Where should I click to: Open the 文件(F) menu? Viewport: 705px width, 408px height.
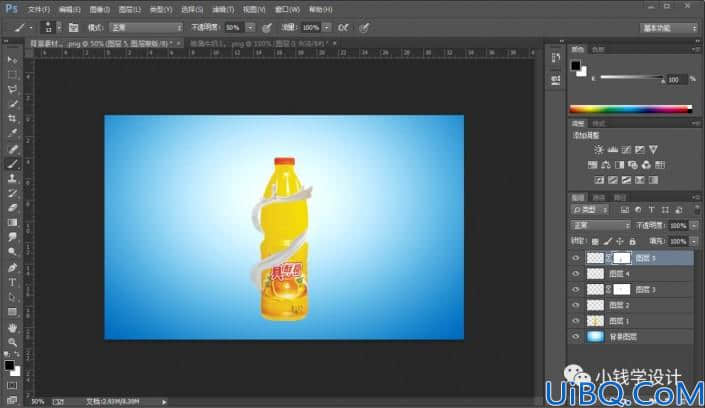(39, 9)
